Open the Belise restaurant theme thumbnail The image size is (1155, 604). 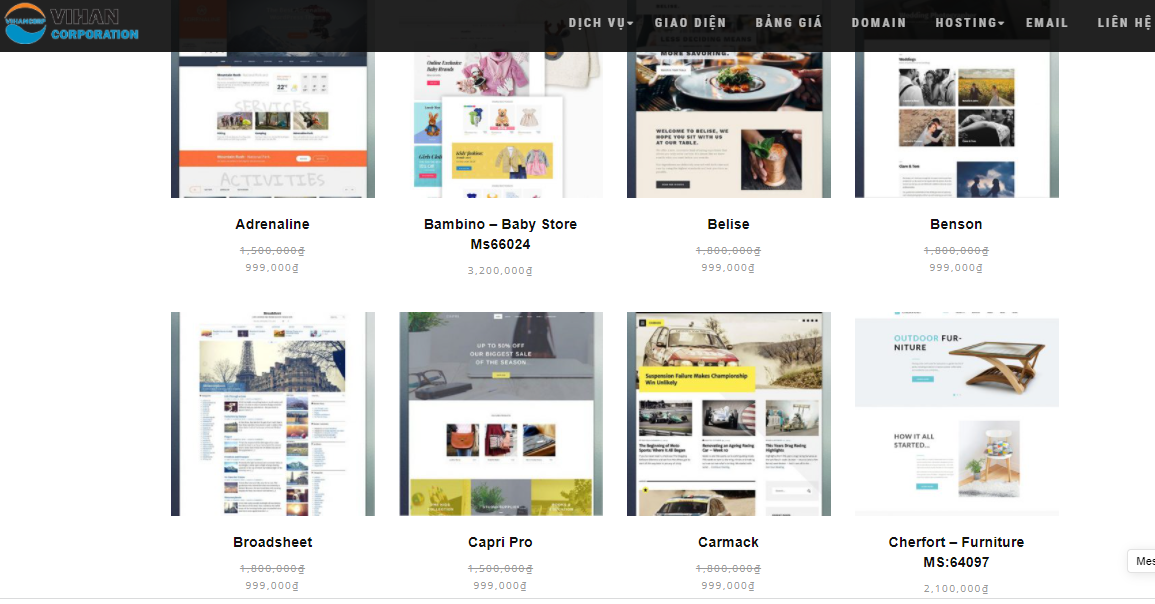[729, 120]
